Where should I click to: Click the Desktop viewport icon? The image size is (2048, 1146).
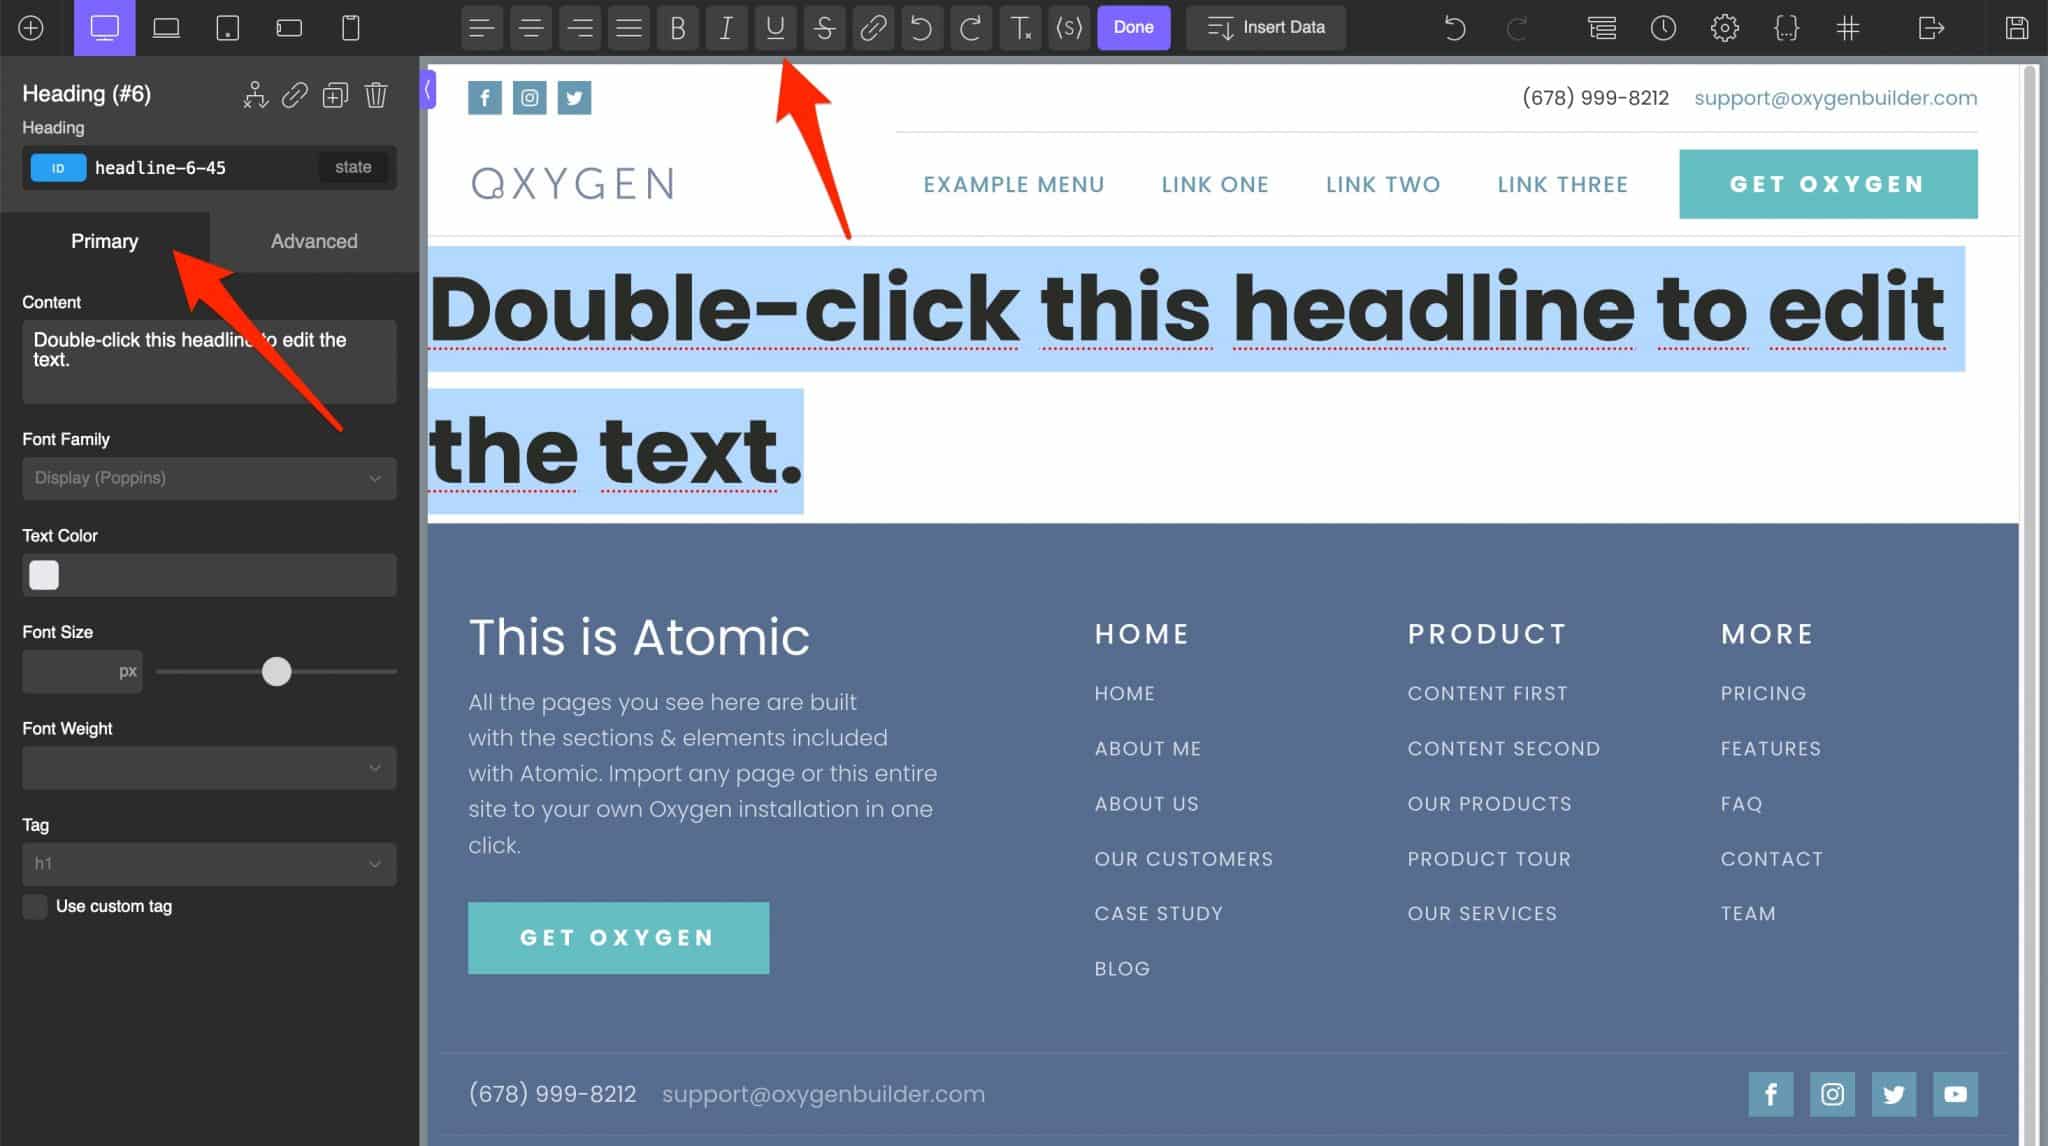[103, 27]
